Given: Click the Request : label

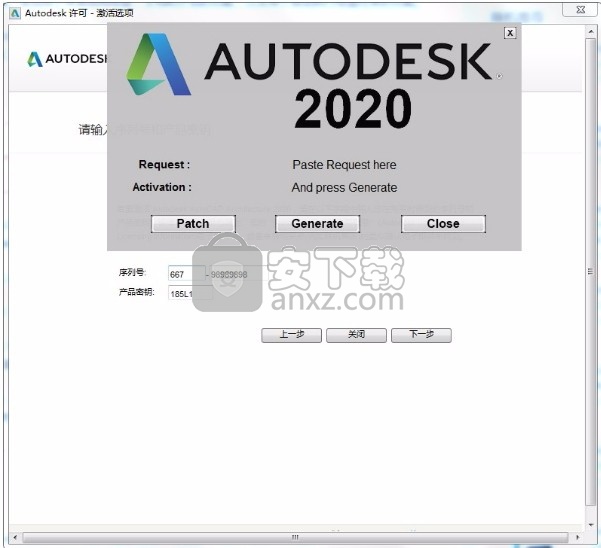Looking at the screenshot, I should [x=164, y=164].
